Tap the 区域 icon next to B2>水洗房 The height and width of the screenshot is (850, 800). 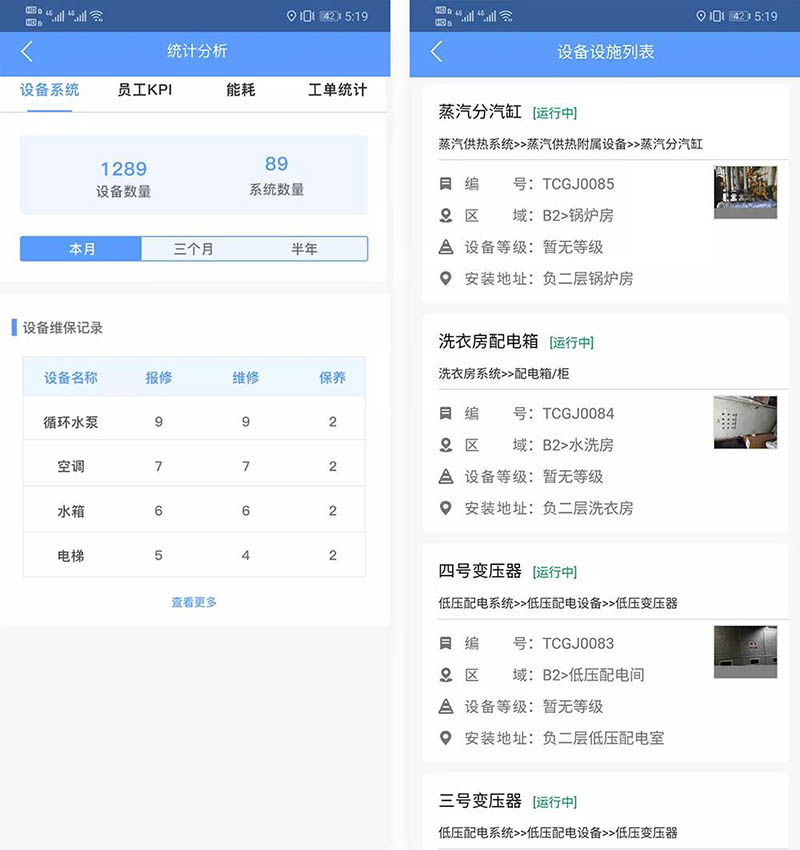(x=446, y=445)
